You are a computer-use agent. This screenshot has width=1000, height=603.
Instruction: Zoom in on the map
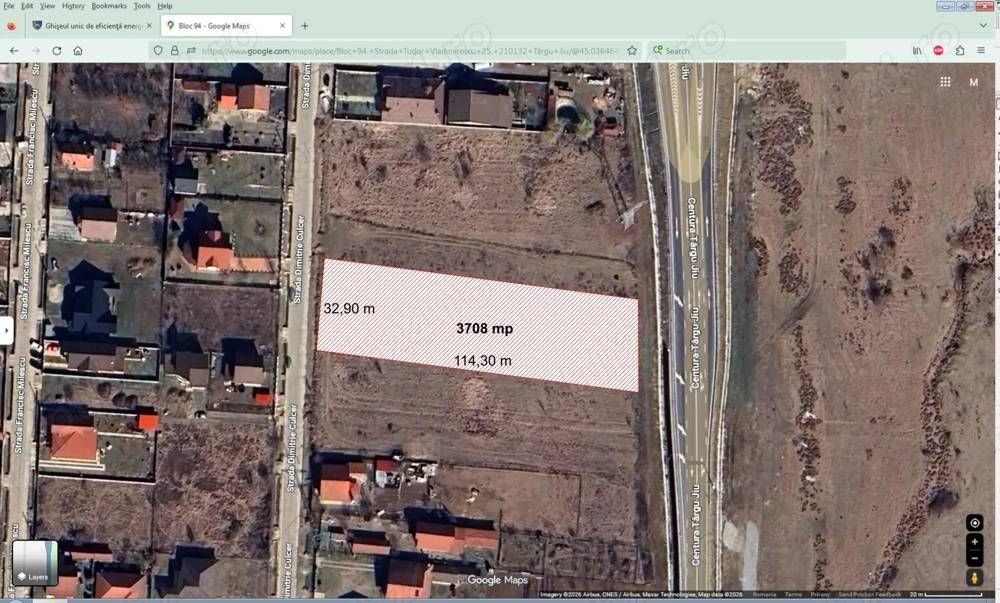click(x=974, y=542)
